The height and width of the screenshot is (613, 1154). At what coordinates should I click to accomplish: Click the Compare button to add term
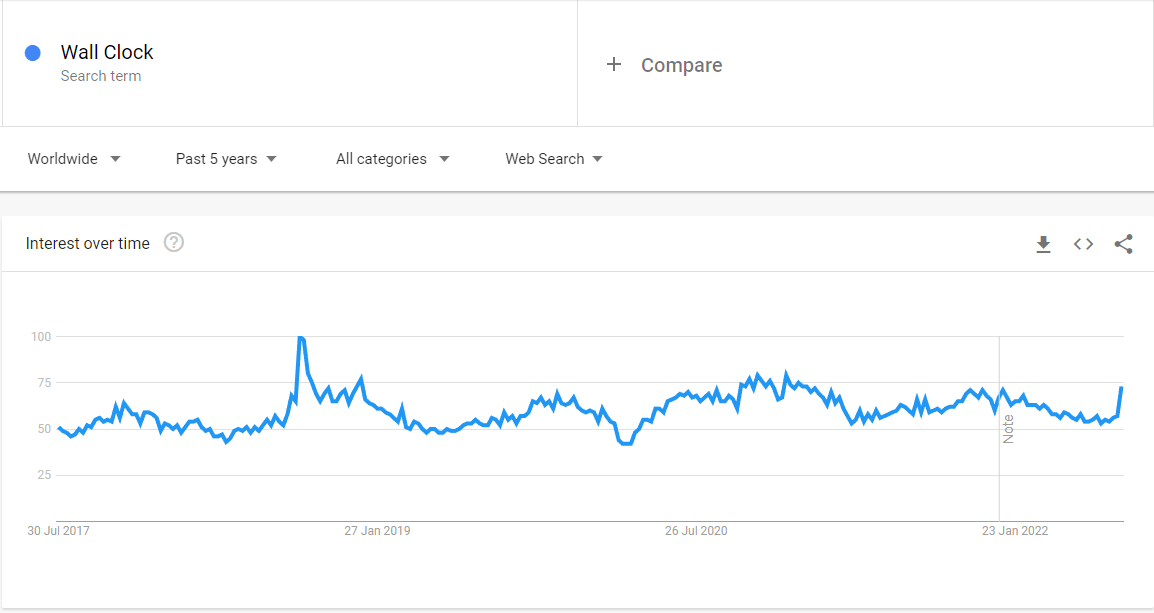665,65
